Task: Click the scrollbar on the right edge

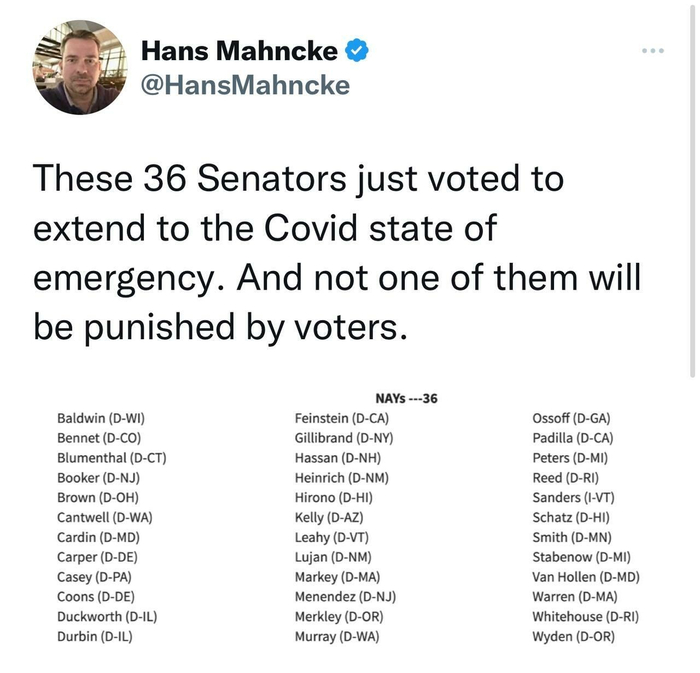Action: (693, 190)
